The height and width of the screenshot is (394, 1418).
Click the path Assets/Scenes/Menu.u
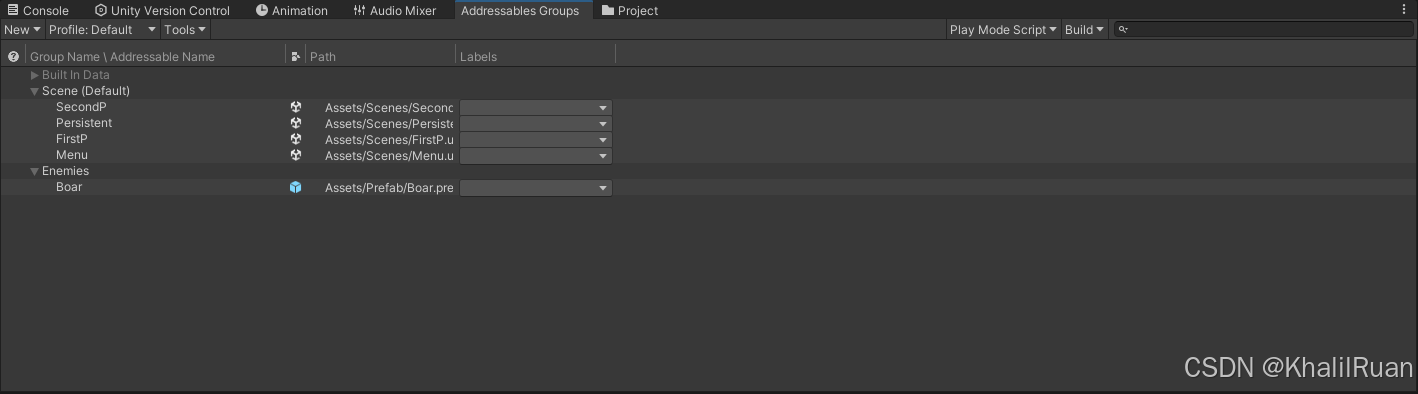(x=389, y=155)
